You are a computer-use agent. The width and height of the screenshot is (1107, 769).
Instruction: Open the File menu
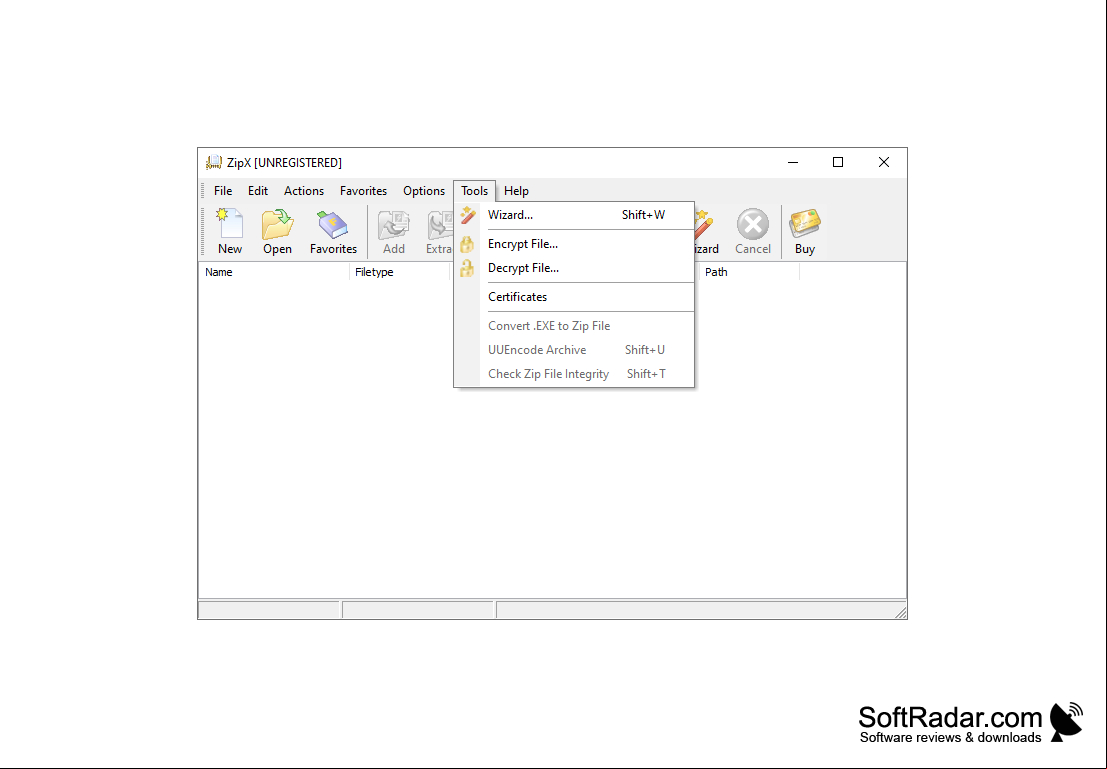(223, 191)
